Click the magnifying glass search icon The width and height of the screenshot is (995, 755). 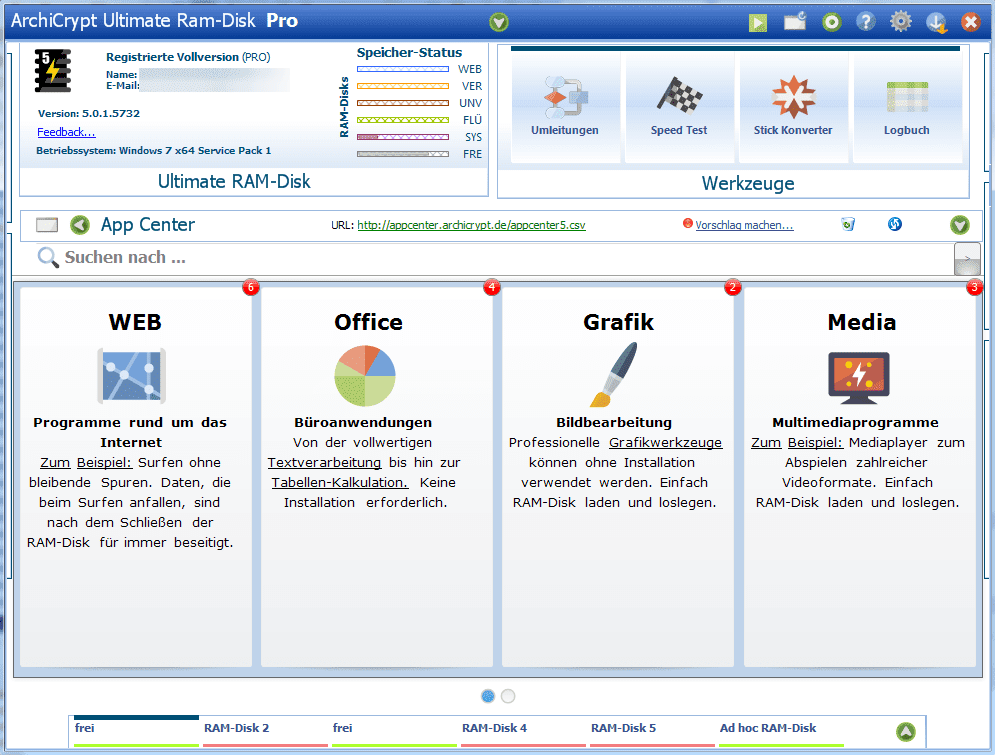48,258
